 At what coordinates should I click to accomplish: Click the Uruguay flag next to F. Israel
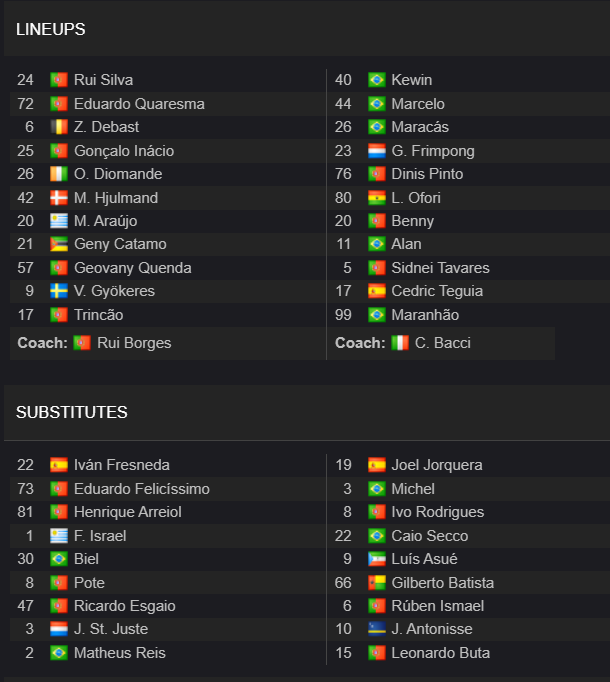59,536
